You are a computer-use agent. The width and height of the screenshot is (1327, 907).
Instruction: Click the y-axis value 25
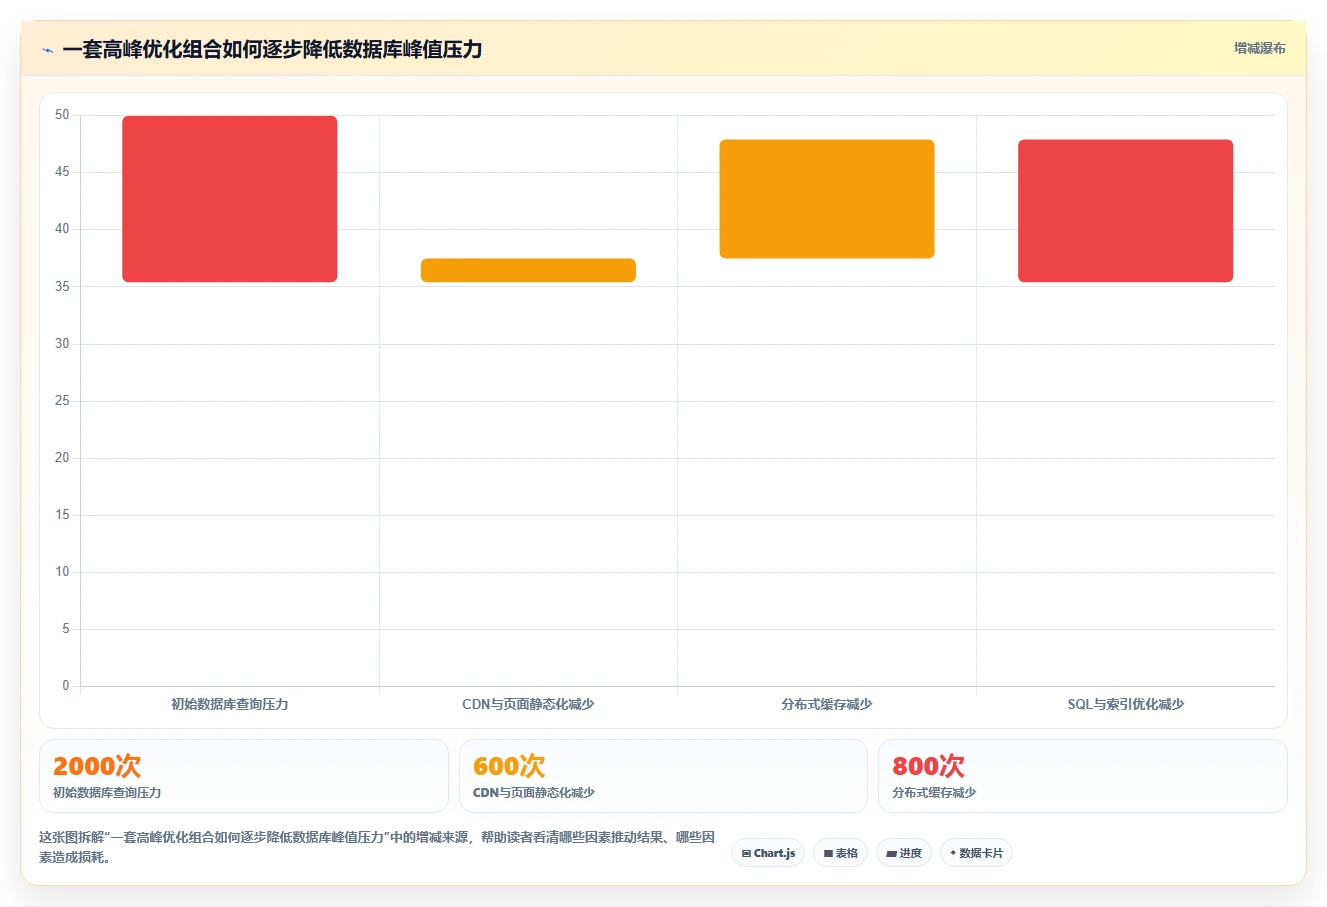pyautogui.click(x=62, y=400)
